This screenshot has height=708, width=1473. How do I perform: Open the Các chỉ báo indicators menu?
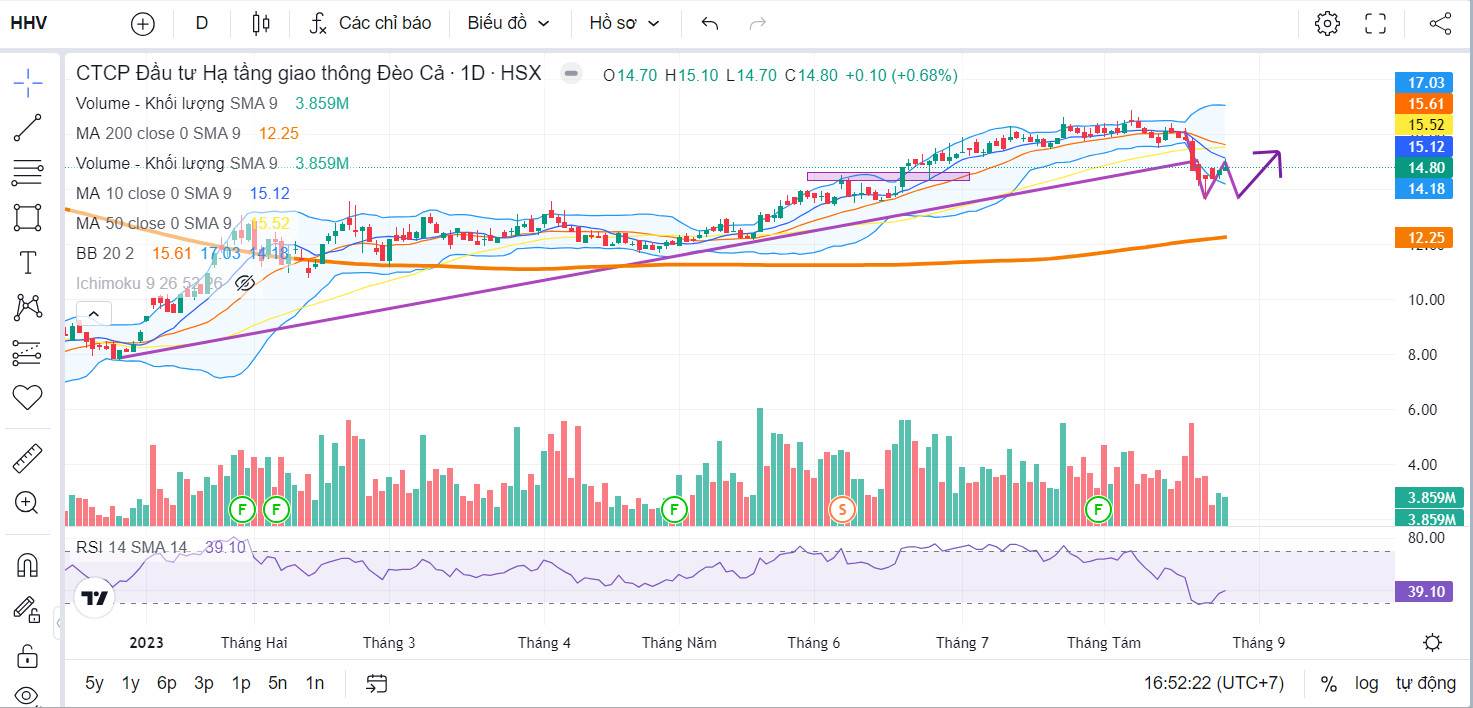[370, 23]
